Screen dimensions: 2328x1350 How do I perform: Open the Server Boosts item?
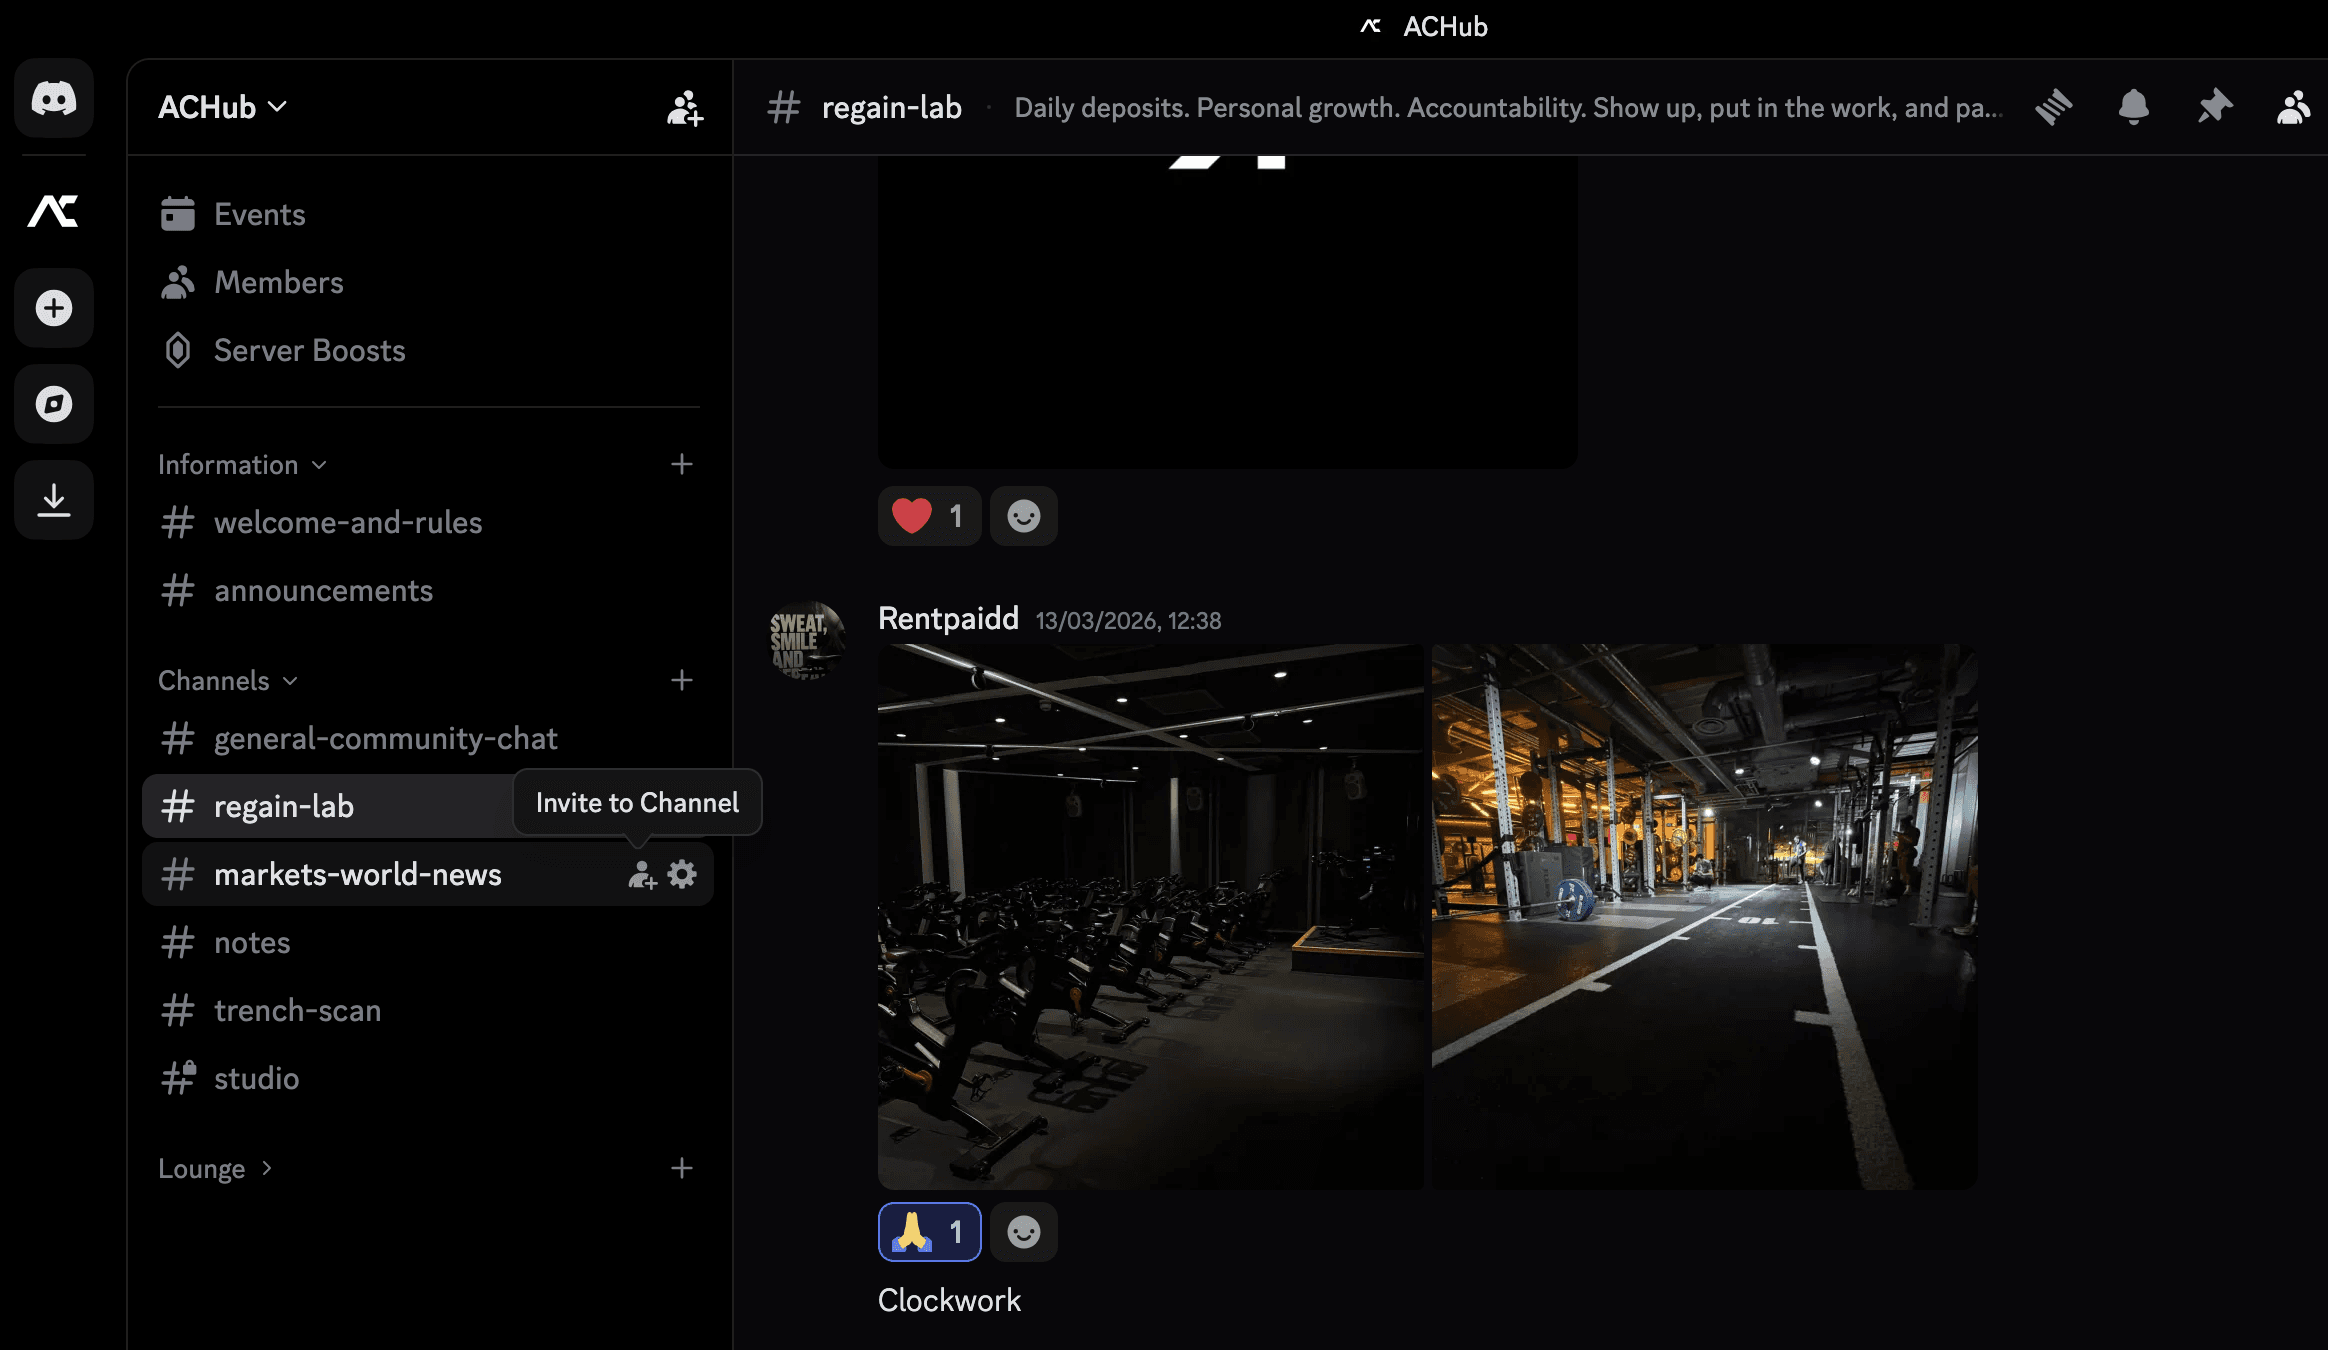pos(309,350)
